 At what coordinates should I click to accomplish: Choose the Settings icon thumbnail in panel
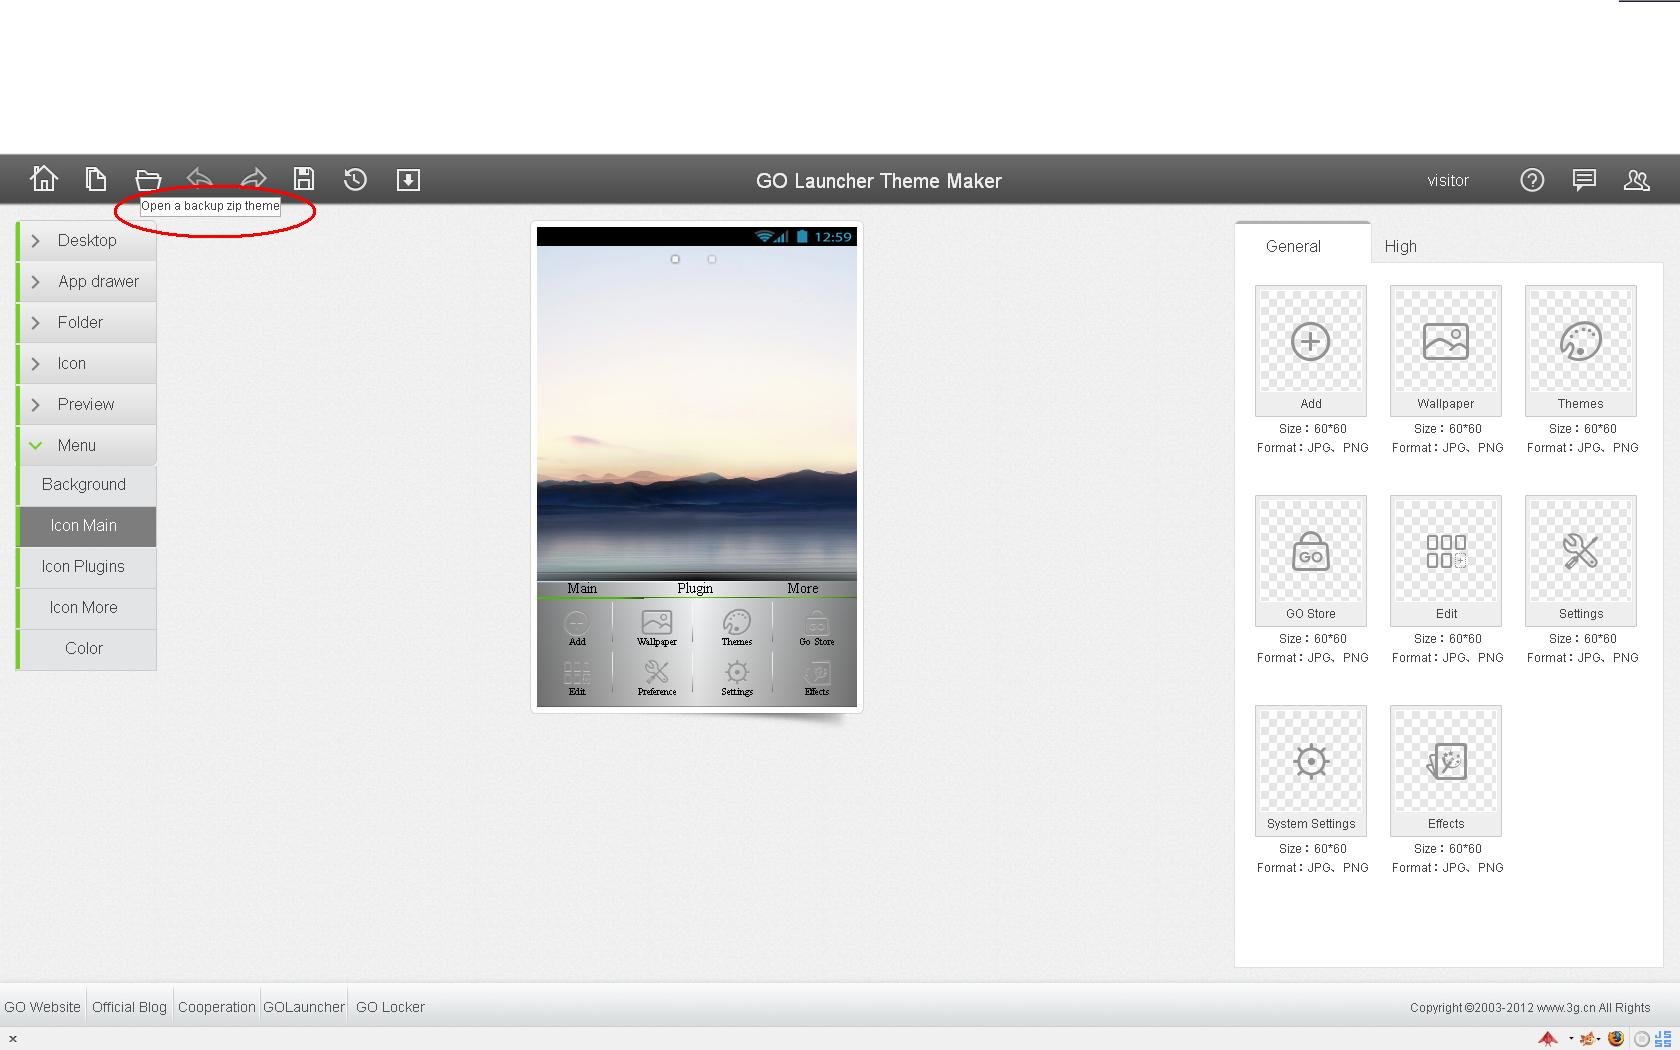1581,561
